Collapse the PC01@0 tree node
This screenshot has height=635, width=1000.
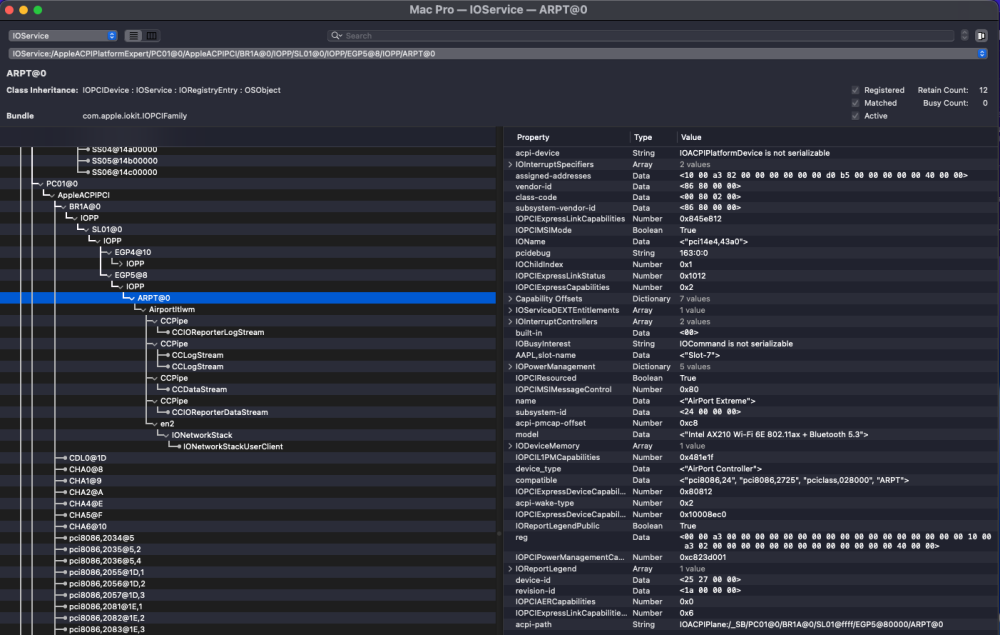click(x=41, y=184)
